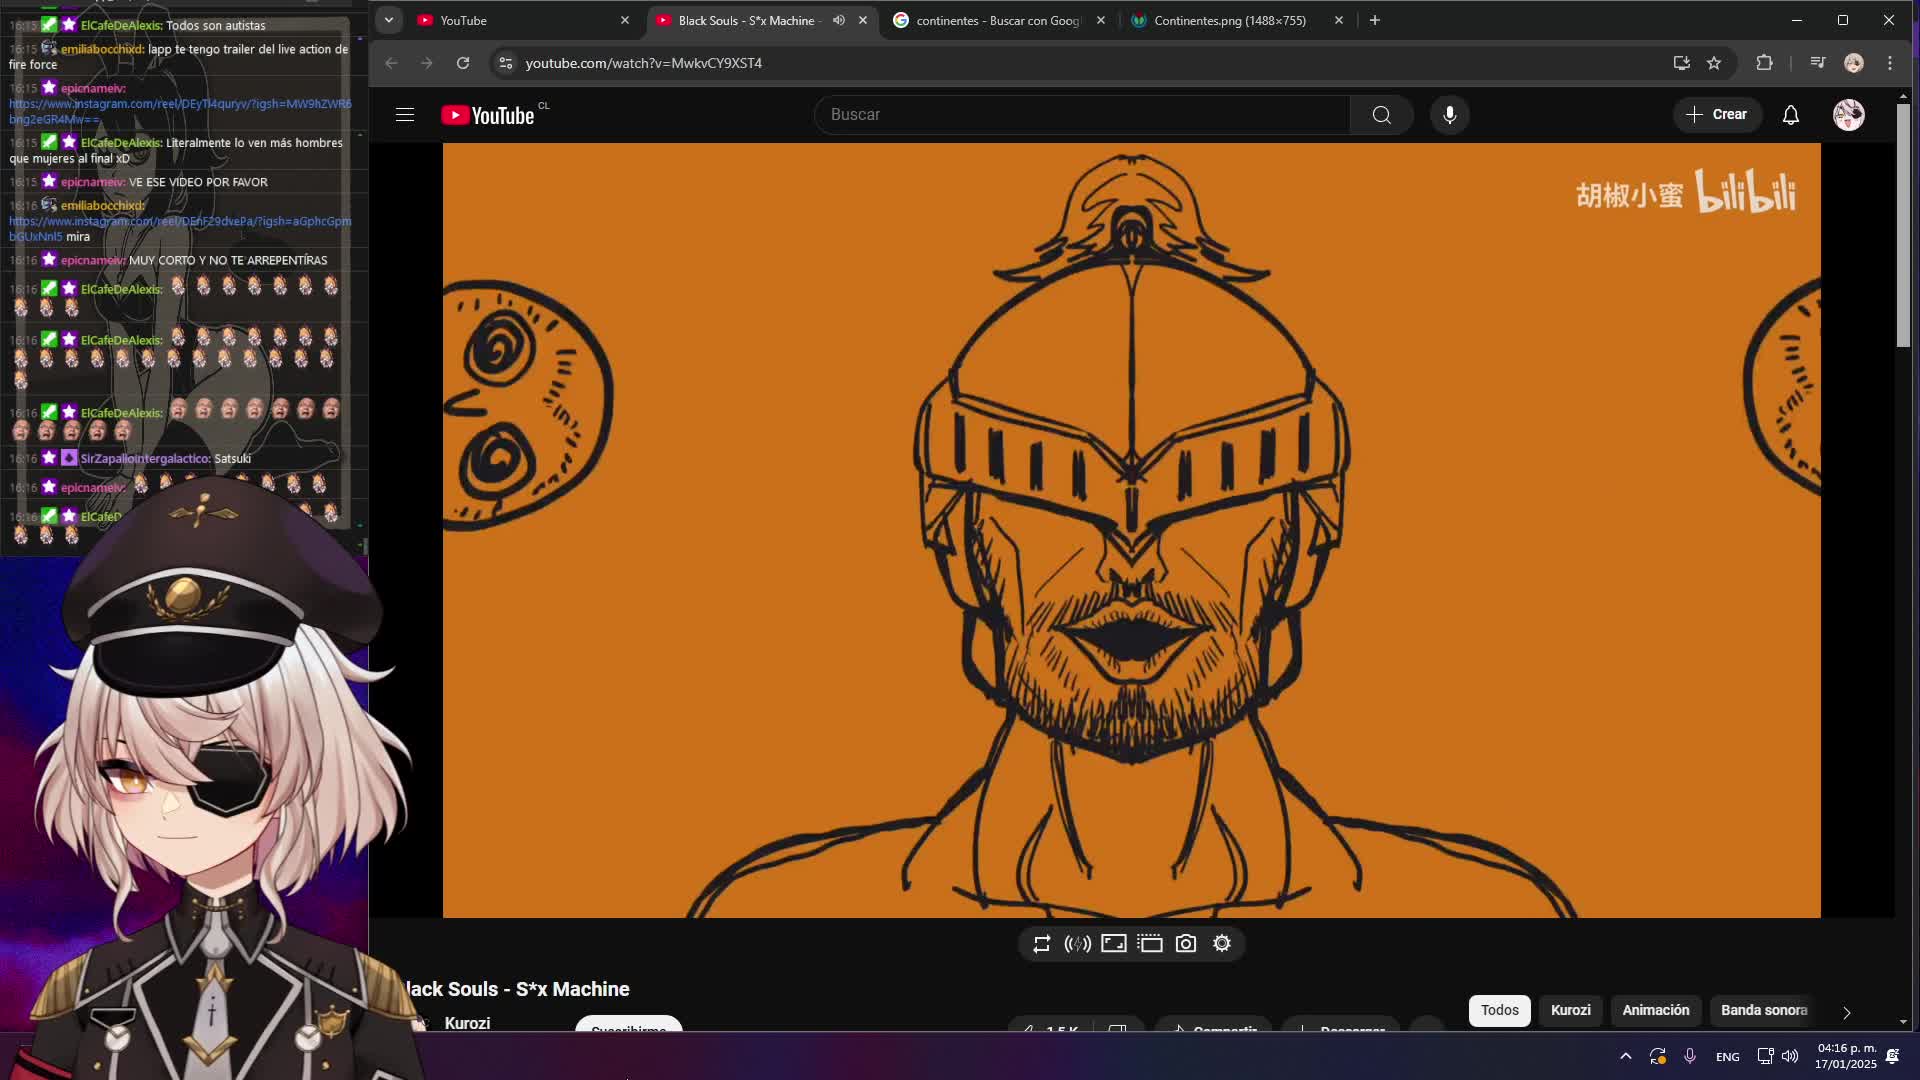Viewport: 1920px width, 1080px height.
Task: Click the video player frame
Action: (1131, 530)
